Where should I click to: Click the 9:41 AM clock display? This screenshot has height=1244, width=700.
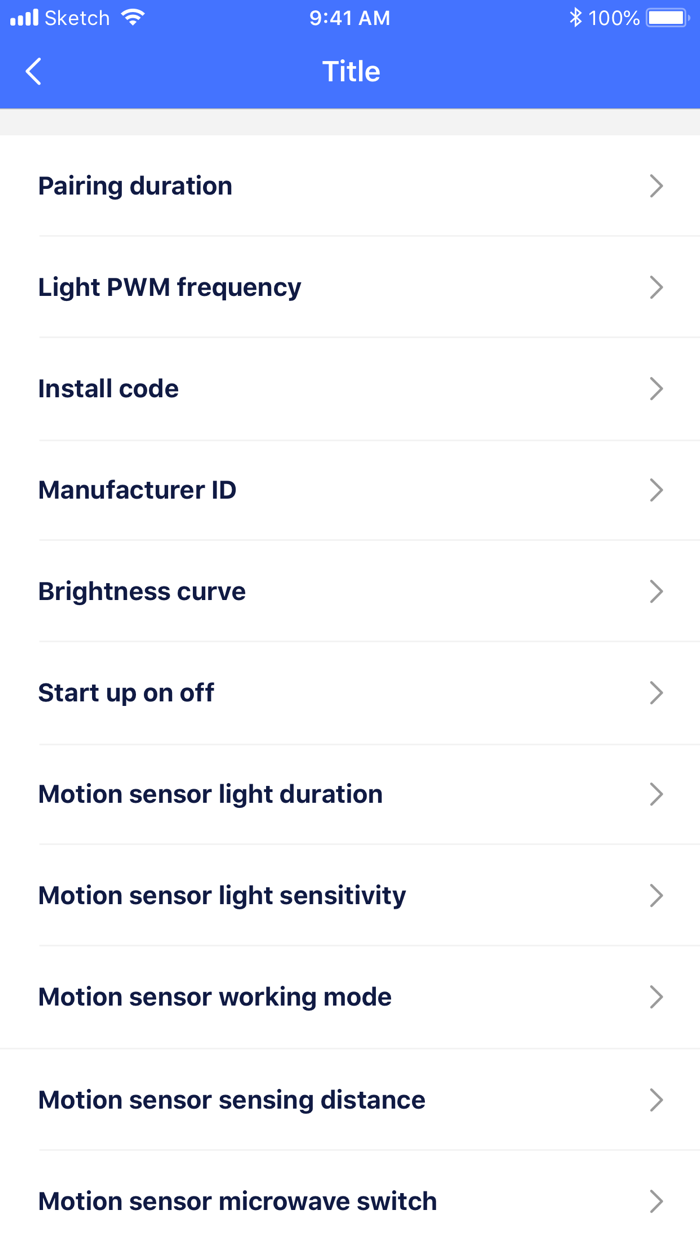[x=350, y=17]
